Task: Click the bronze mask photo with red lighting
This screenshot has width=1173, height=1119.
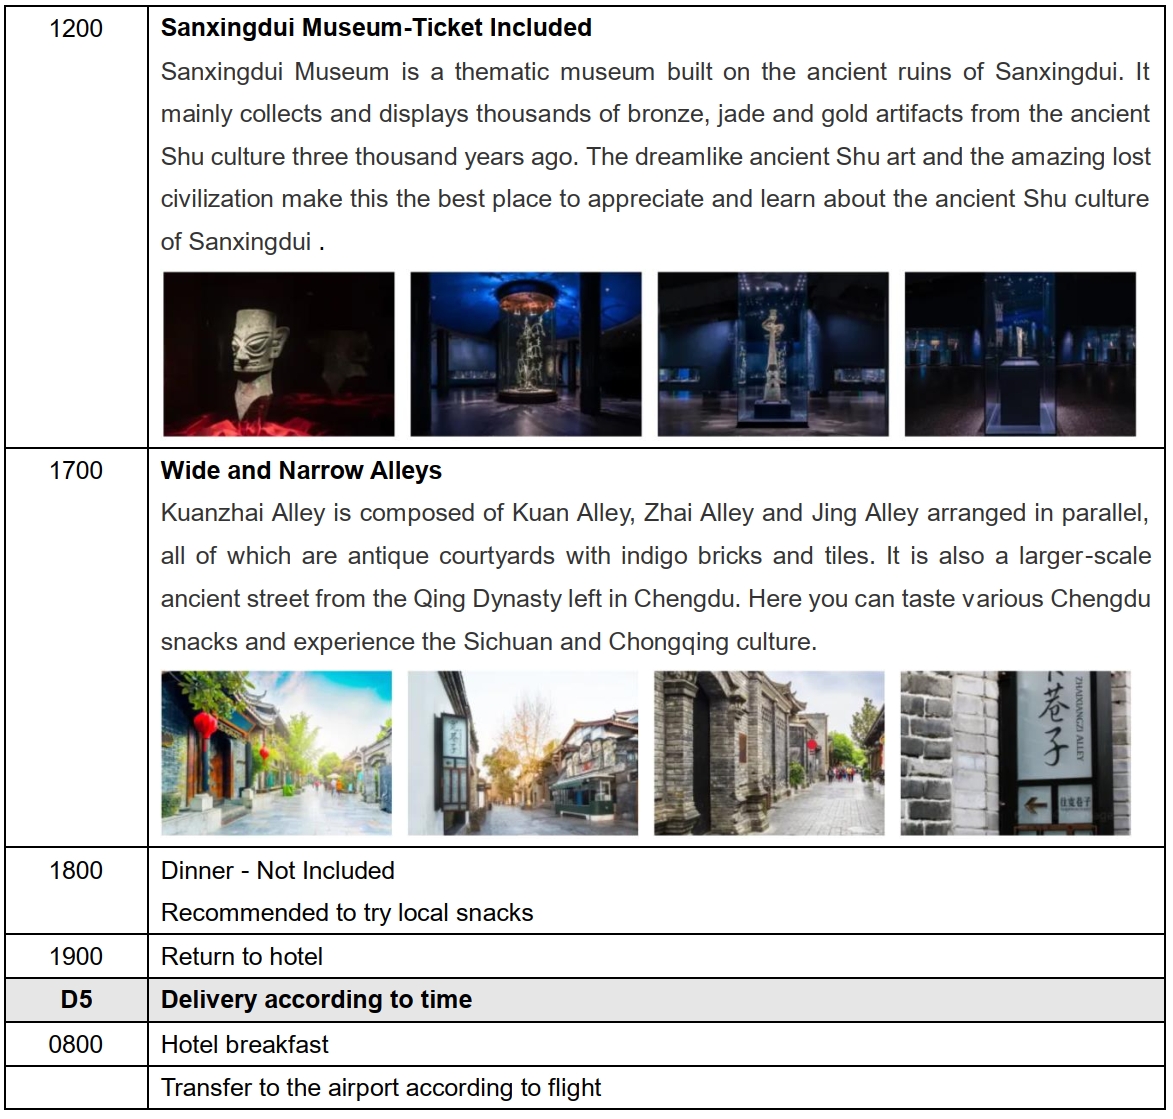Action: (279, 354)
